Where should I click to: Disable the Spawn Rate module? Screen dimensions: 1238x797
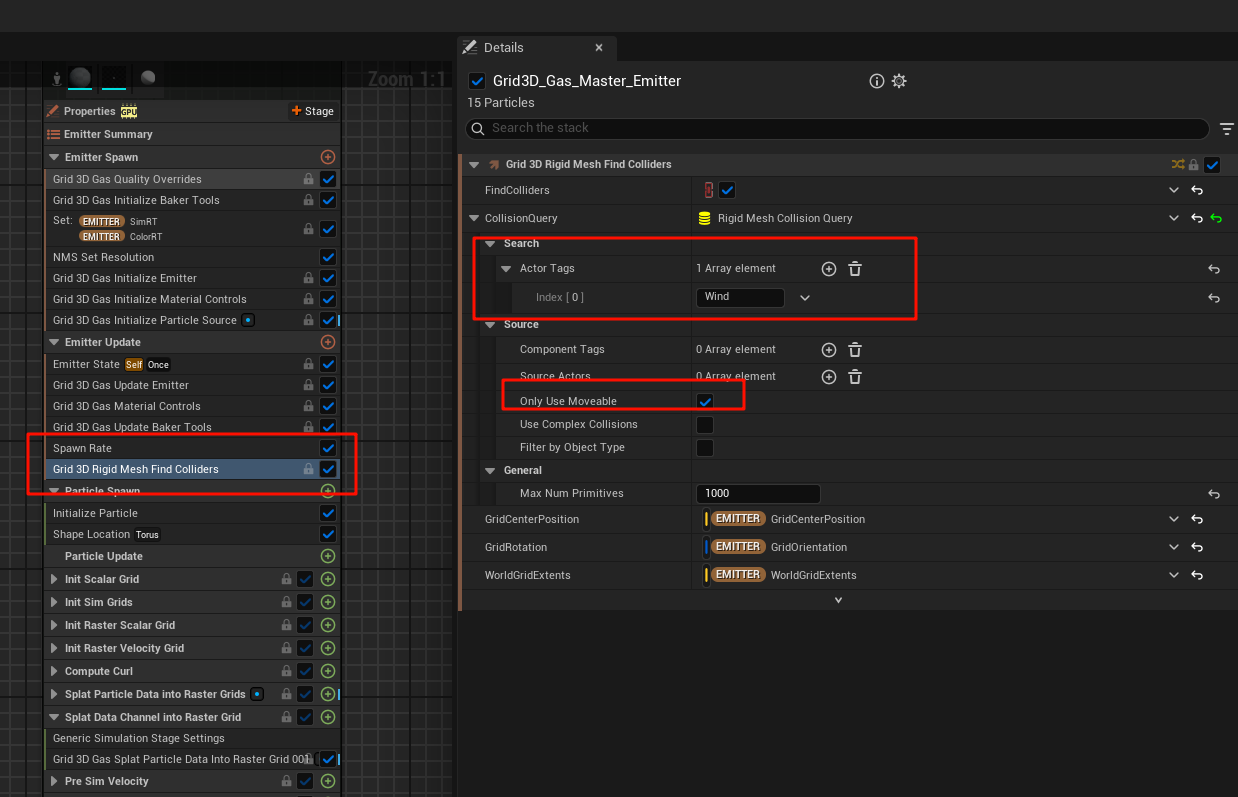pyautogui.click(x=328, y=448)
